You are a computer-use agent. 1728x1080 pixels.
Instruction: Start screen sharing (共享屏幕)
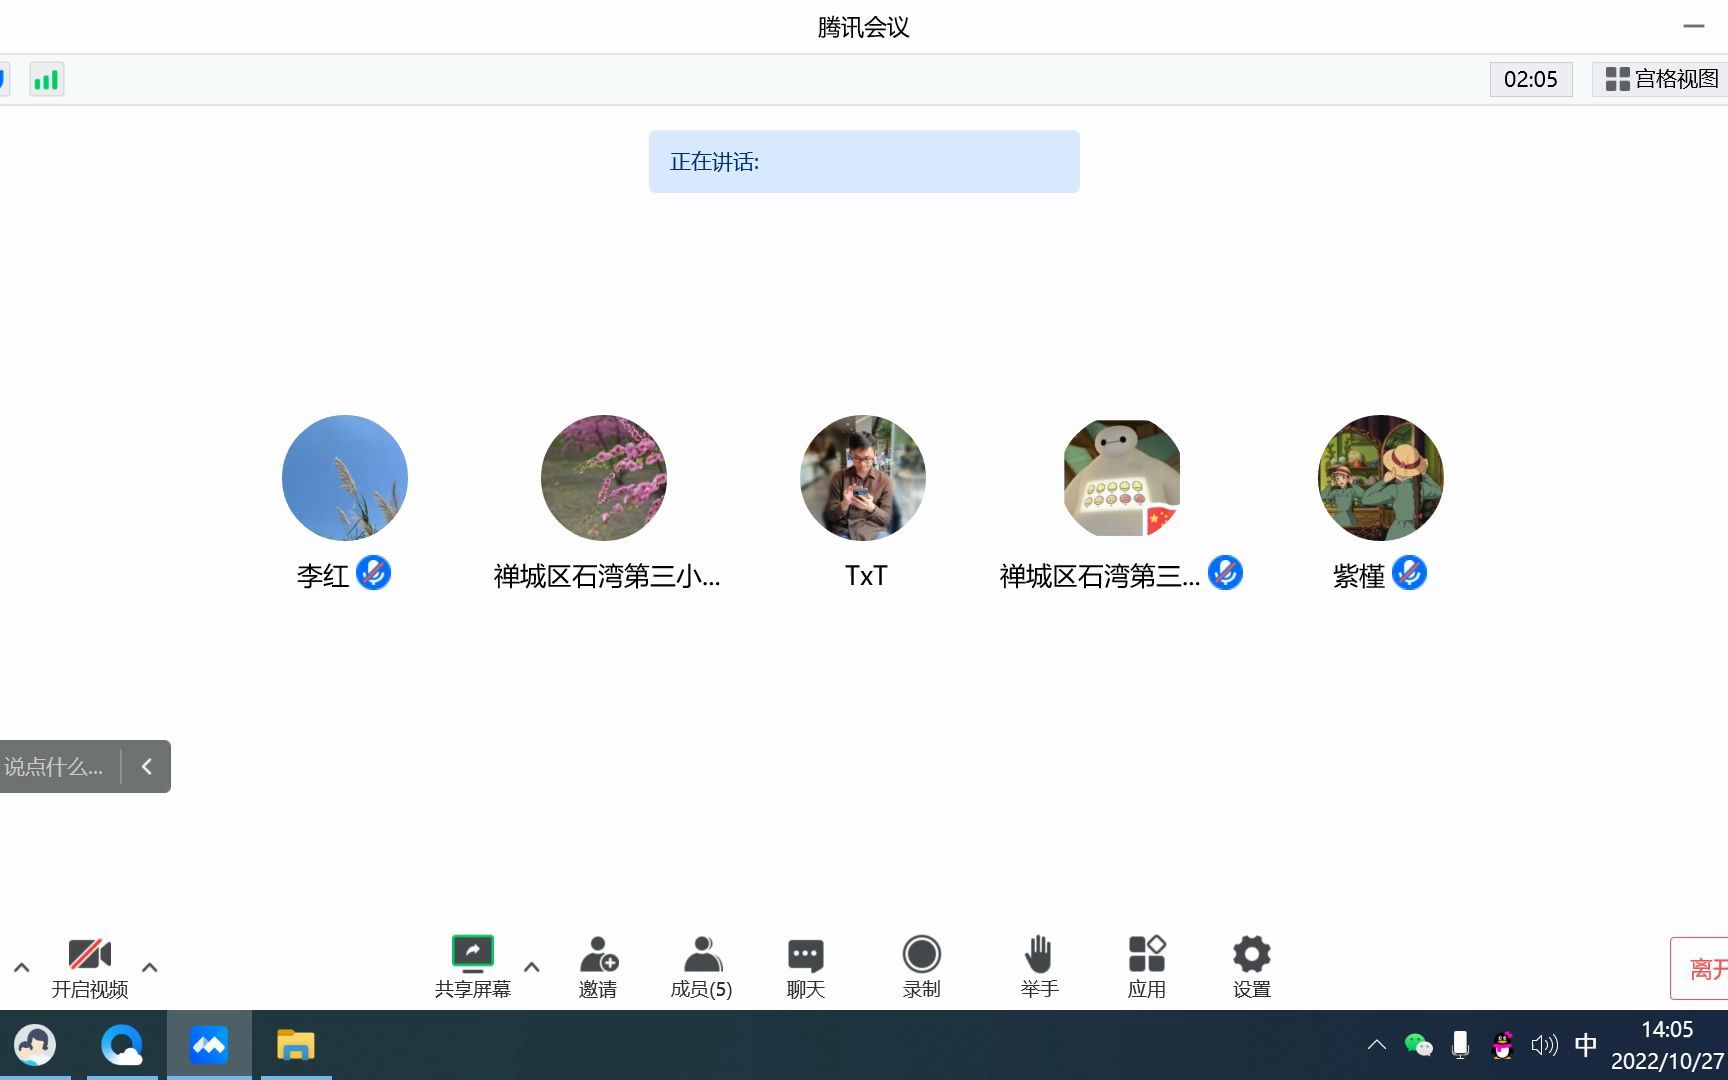pos(473,967)
